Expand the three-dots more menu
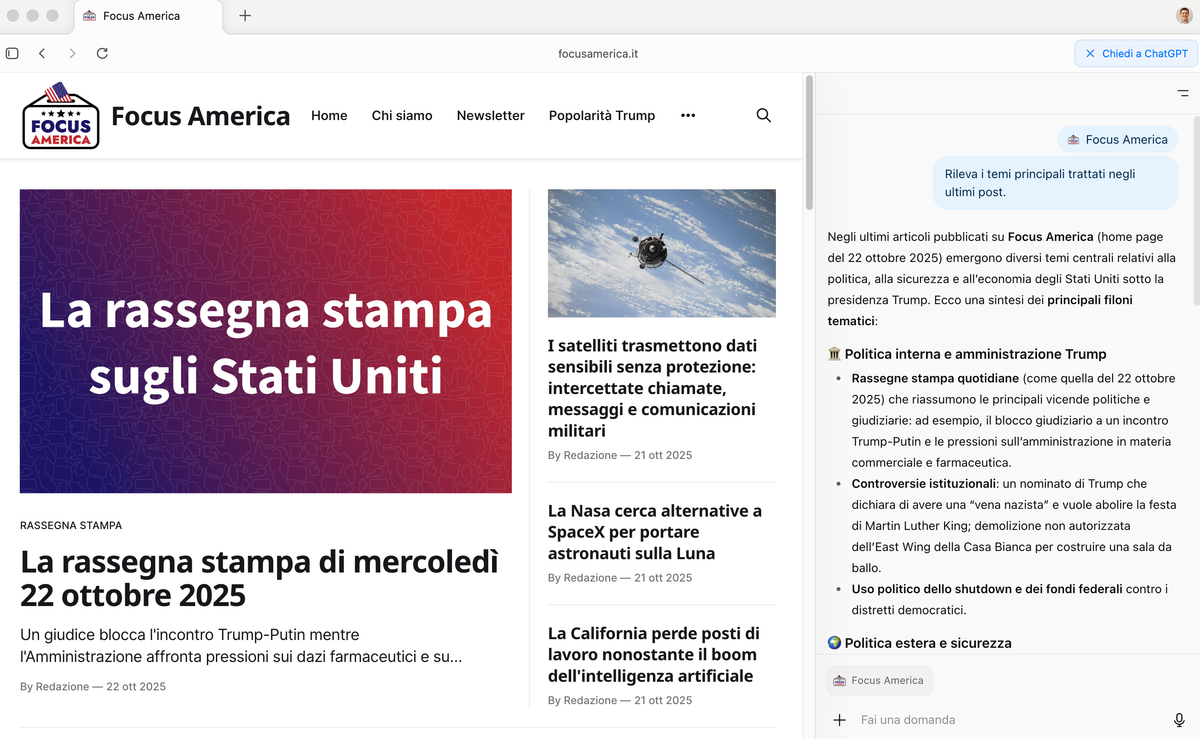The width and height of the screenshot is (1200, 739). coord(687,115)
